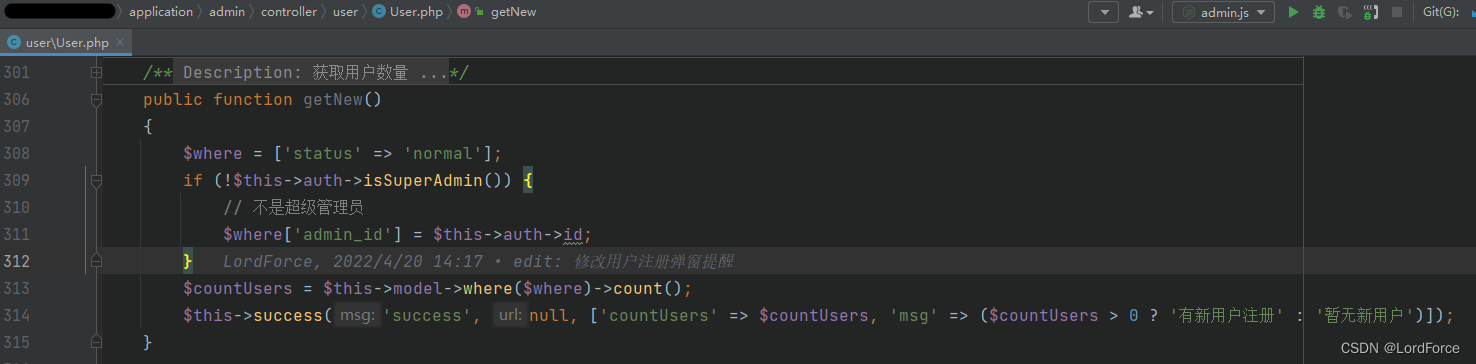1476x364 pixels.
Task: Click the getNew function name in code
Action: pos(333,99)
